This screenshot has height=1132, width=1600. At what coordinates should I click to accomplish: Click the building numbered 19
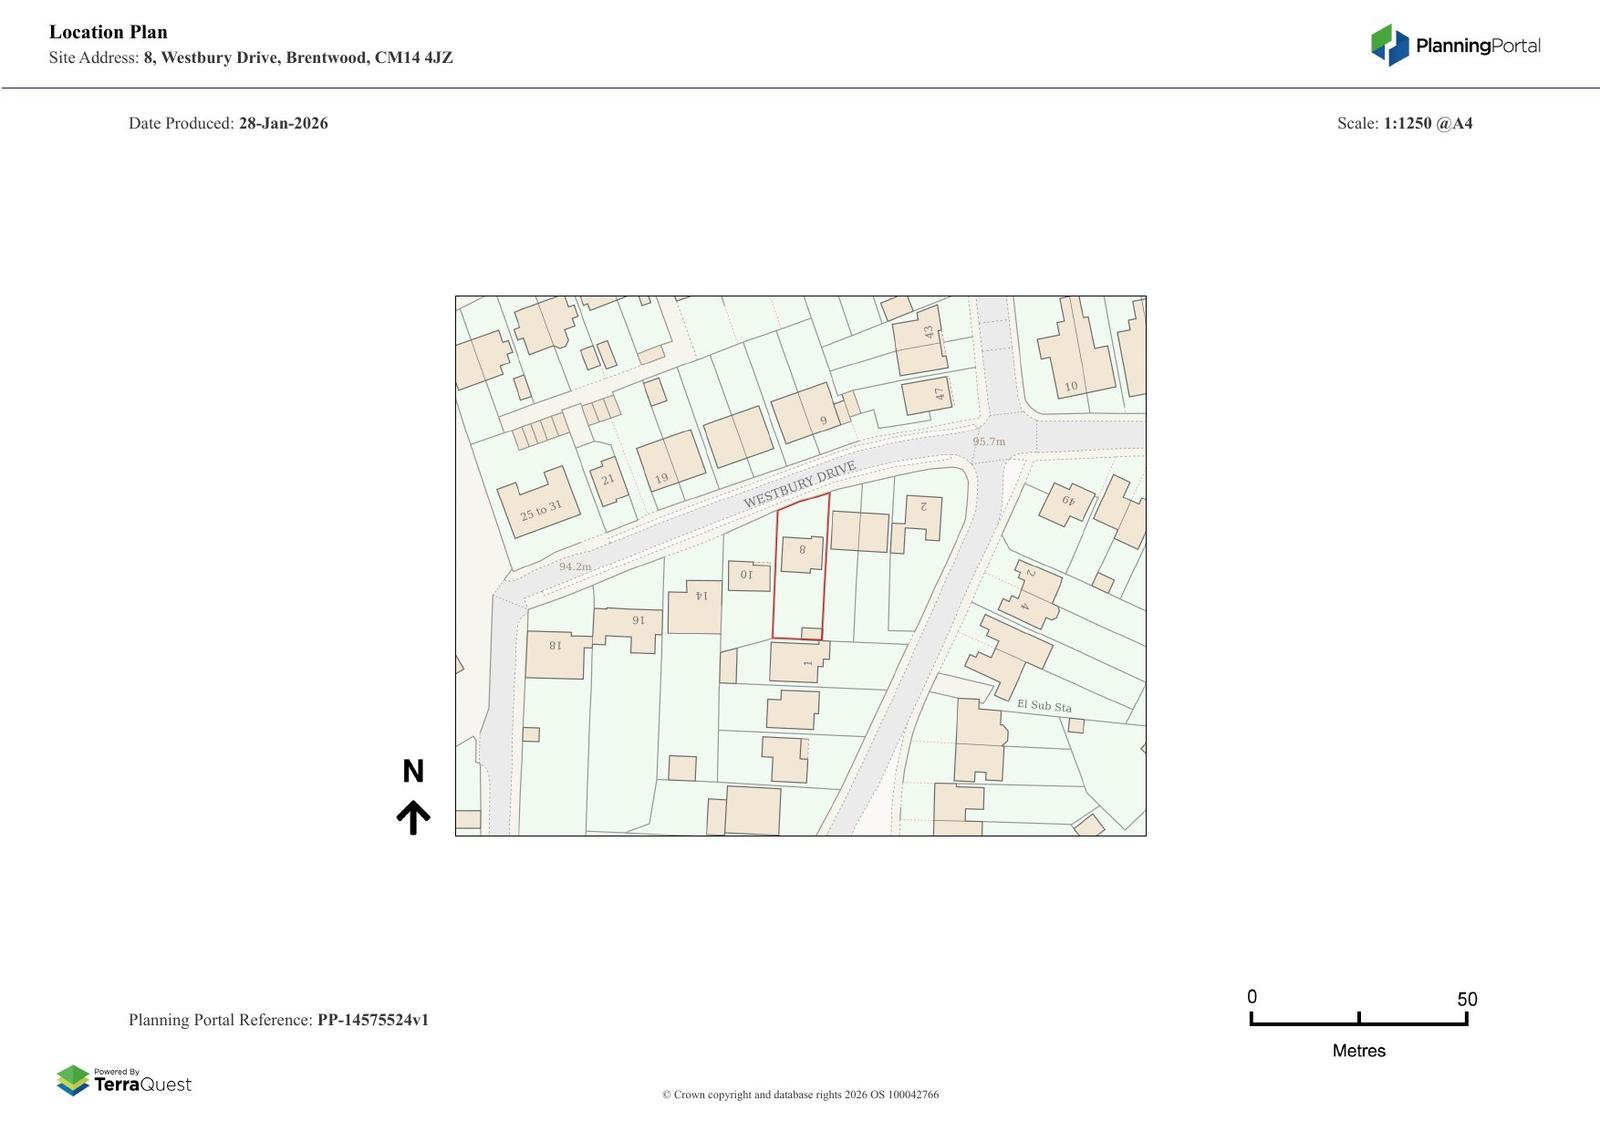(x=671, y=462)
